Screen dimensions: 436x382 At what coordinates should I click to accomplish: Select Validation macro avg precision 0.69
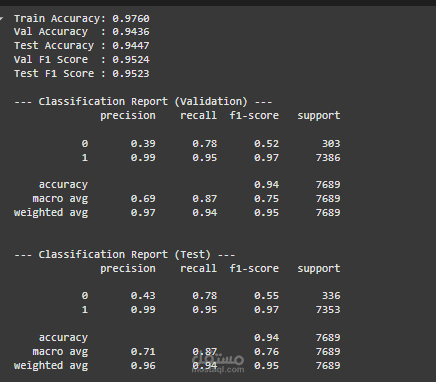(x=143, y=199)
